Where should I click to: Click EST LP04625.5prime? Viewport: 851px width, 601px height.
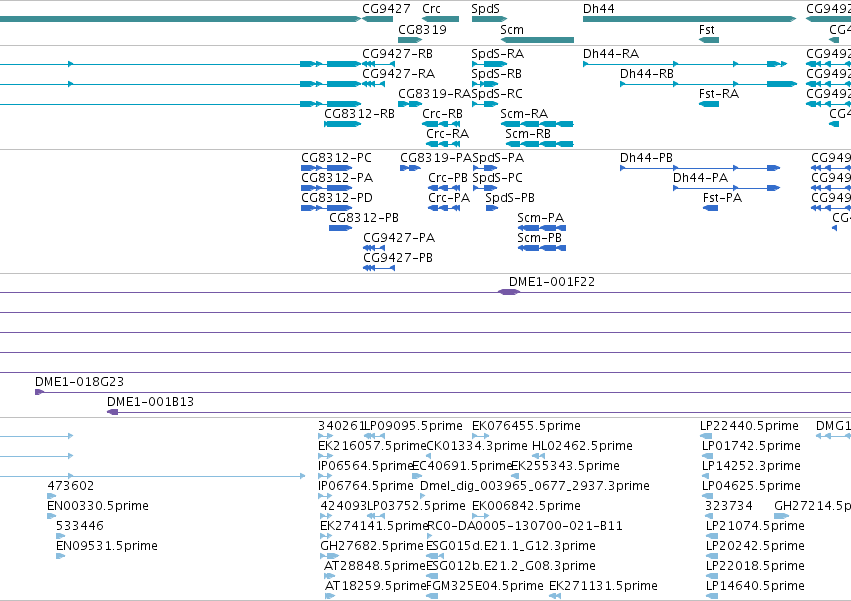707,496
